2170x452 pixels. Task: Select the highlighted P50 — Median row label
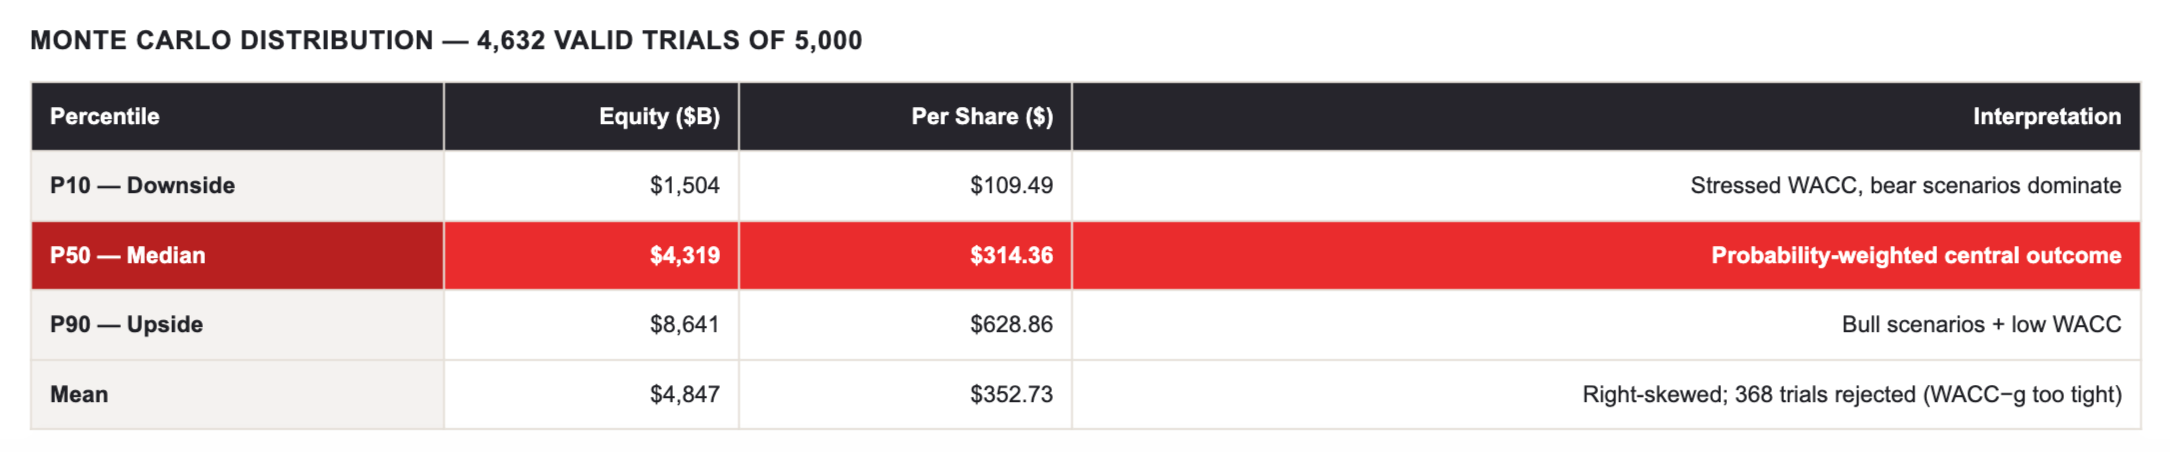click(237, 256)
